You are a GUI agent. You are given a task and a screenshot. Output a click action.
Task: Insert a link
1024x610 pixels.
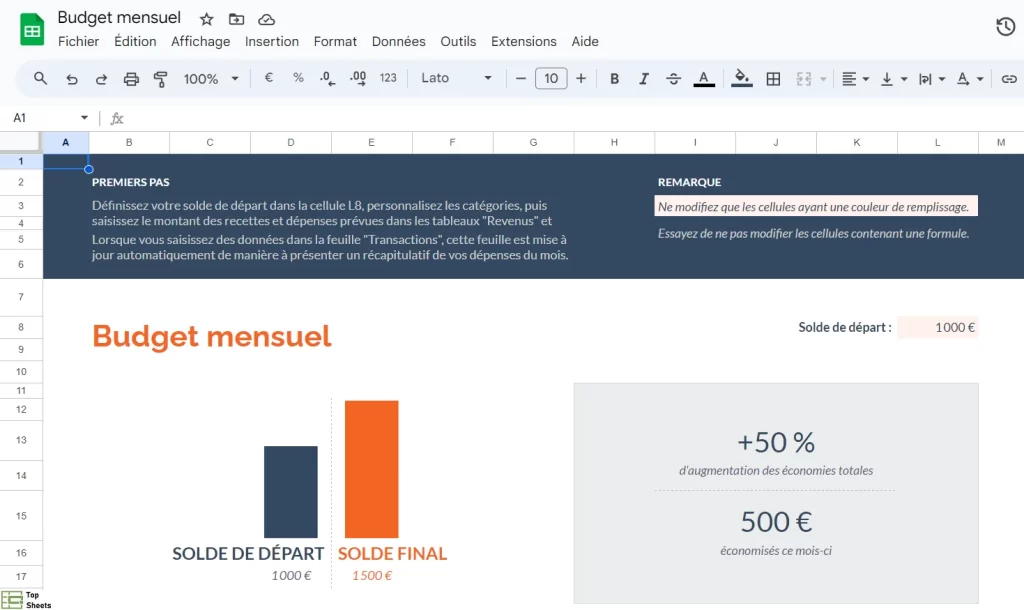pyautogui.click(x=1009, y=79)
